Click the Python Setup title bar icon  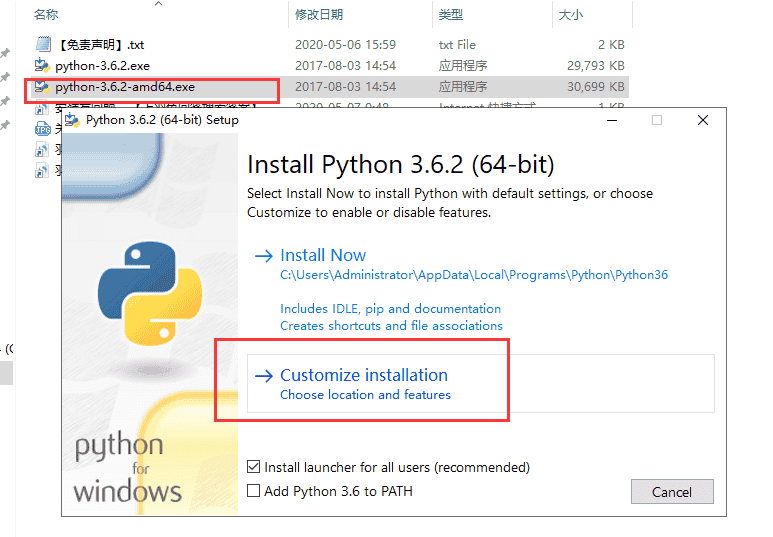(x=73, y=120)
